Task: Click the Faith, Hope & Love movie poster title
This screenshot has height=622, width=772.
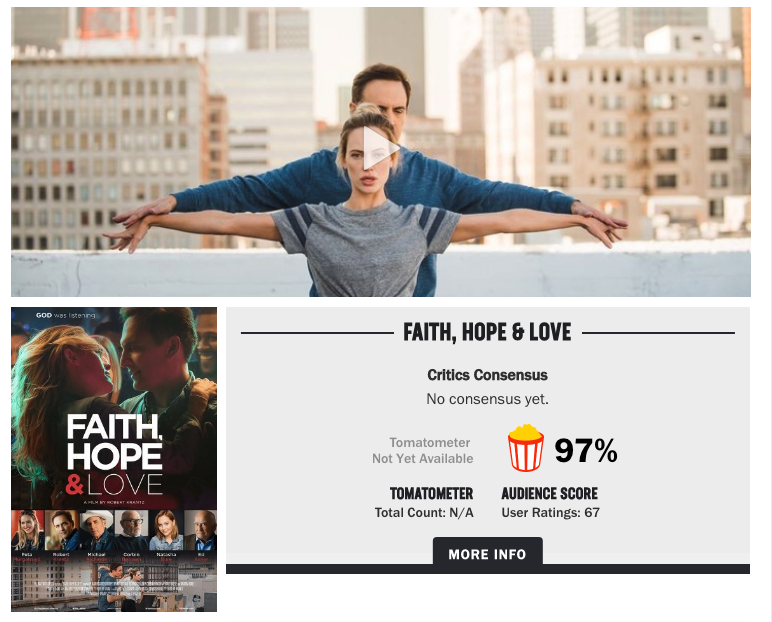Action: click(115, 454)
